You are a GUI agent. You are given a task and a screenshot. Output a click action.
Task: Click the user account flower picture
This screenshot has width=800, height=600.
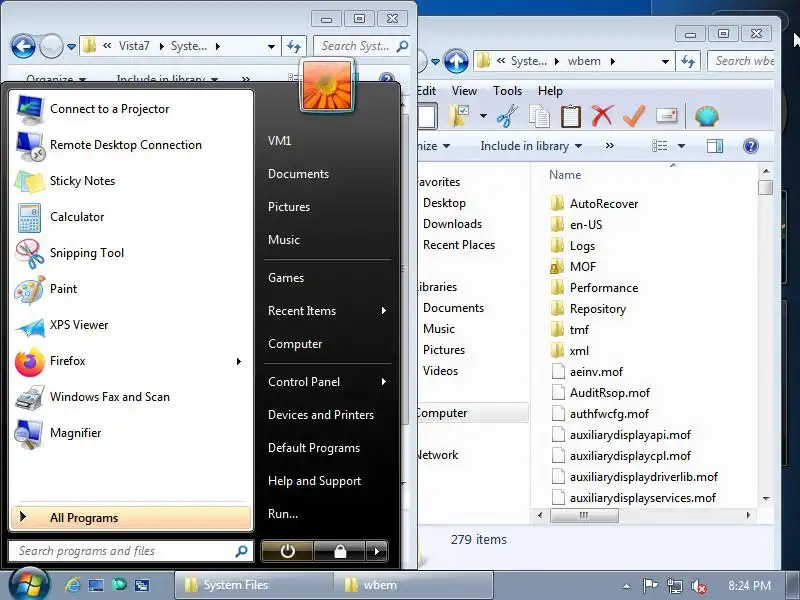tap(327, 85)
